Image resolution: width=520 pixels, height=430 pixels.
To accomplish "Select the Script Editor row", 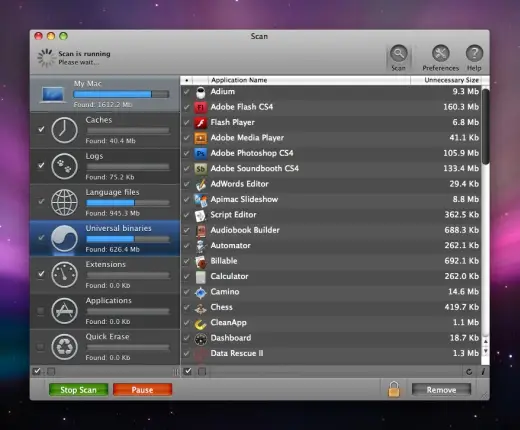I will [x=331, y=215].
